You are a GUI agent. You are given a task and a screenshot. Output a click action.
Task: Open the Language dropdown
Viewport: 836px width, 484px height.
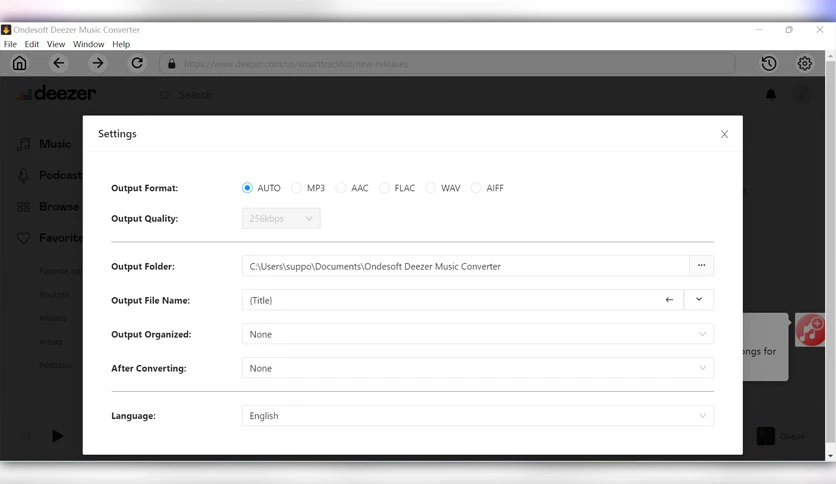tap(478, 416)
